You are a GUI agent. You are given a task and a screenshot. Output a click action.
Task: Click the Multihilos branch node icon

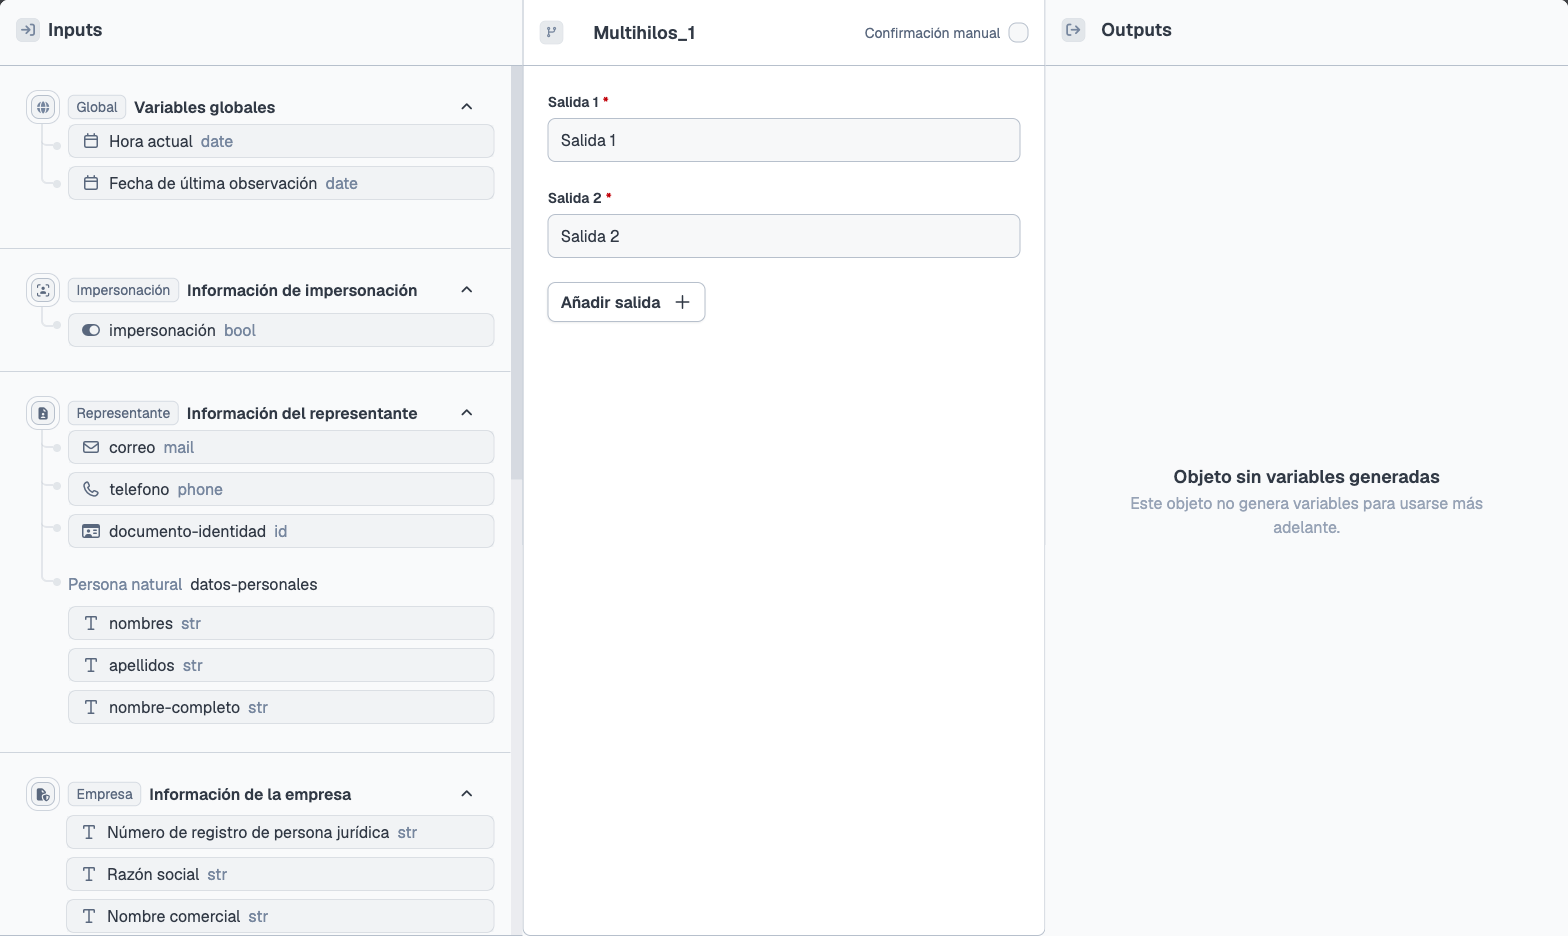(x=551, y=32)
